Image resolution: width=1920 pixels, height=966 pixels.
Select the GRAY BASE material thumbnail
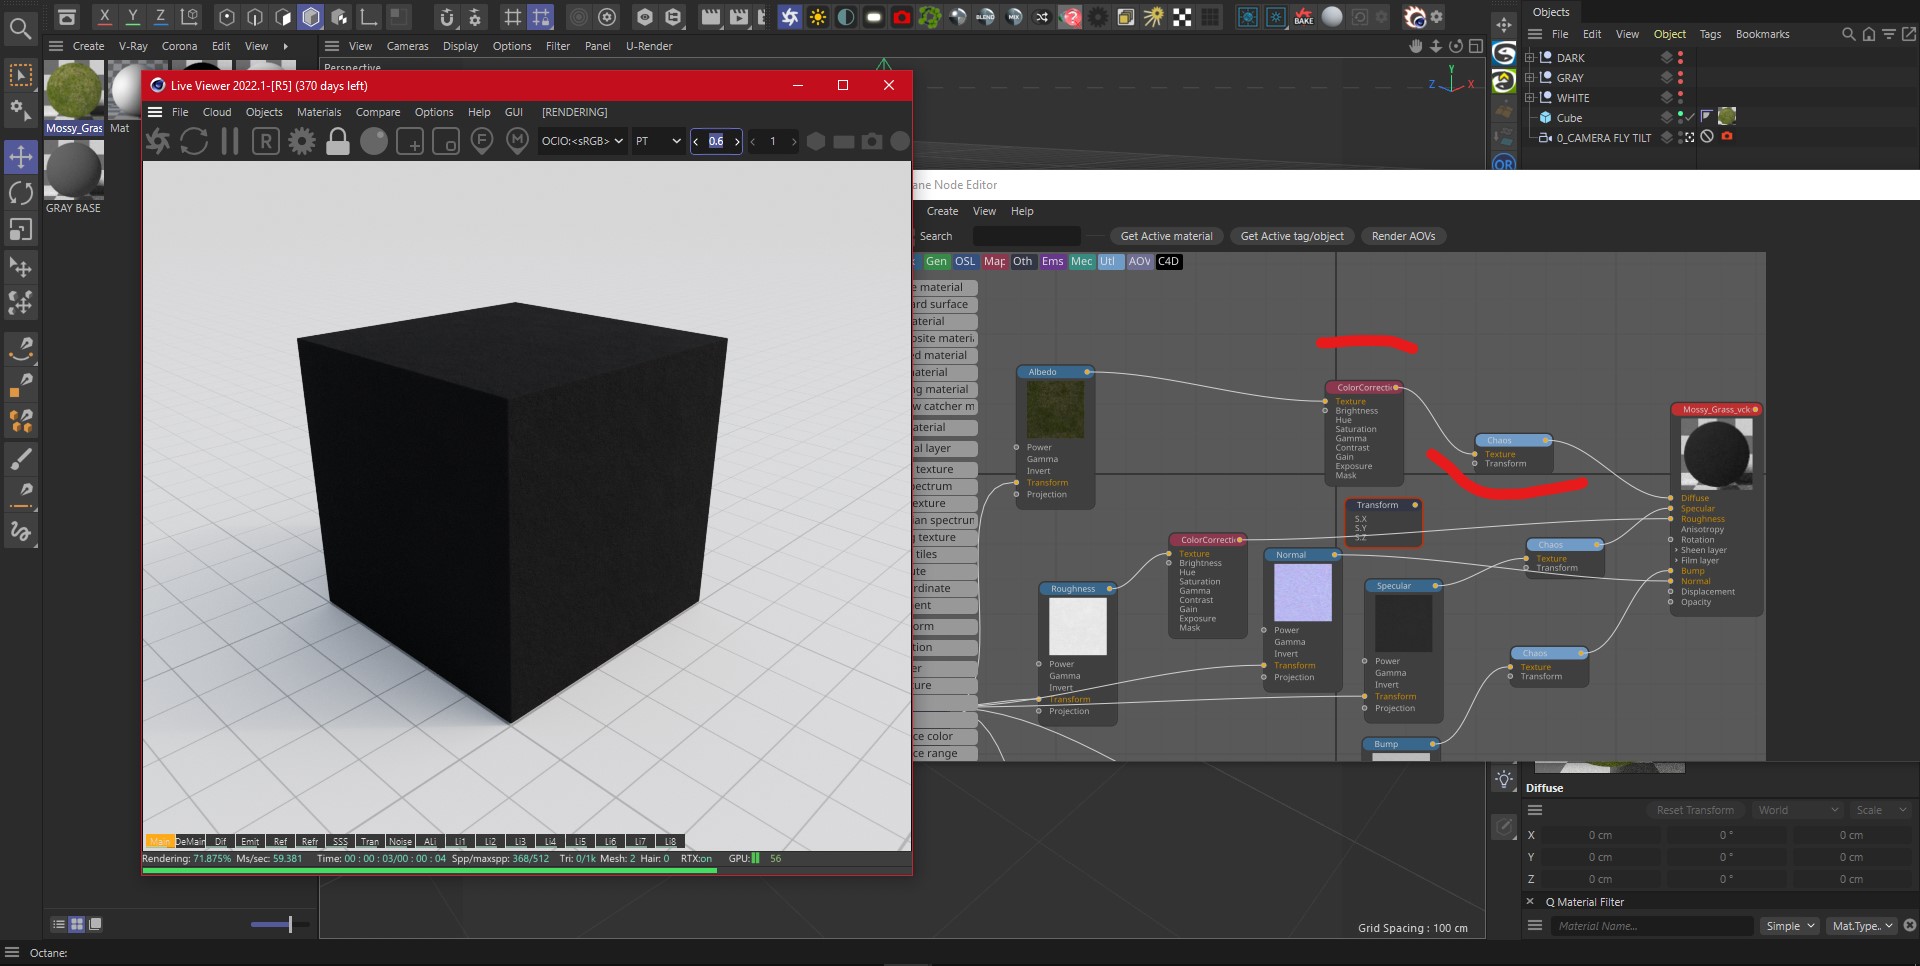pyautogui.click(x=73, y=171)
